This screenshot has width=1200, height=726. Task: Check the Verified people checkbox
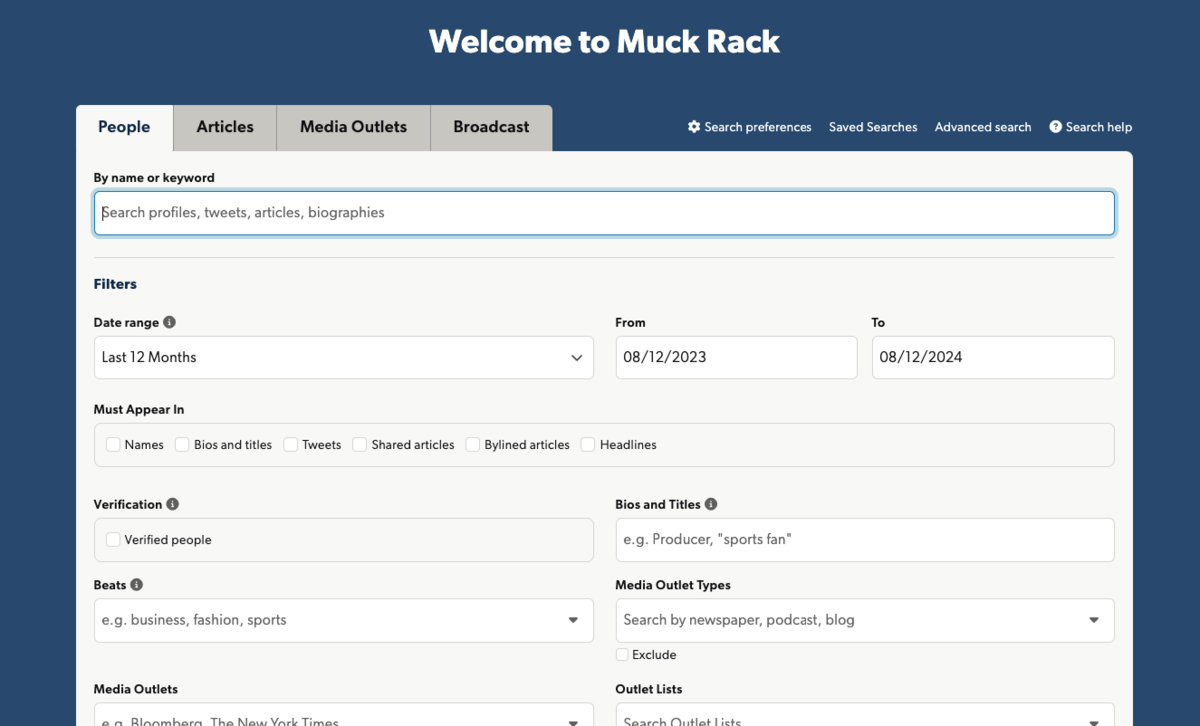coord(114,540)
